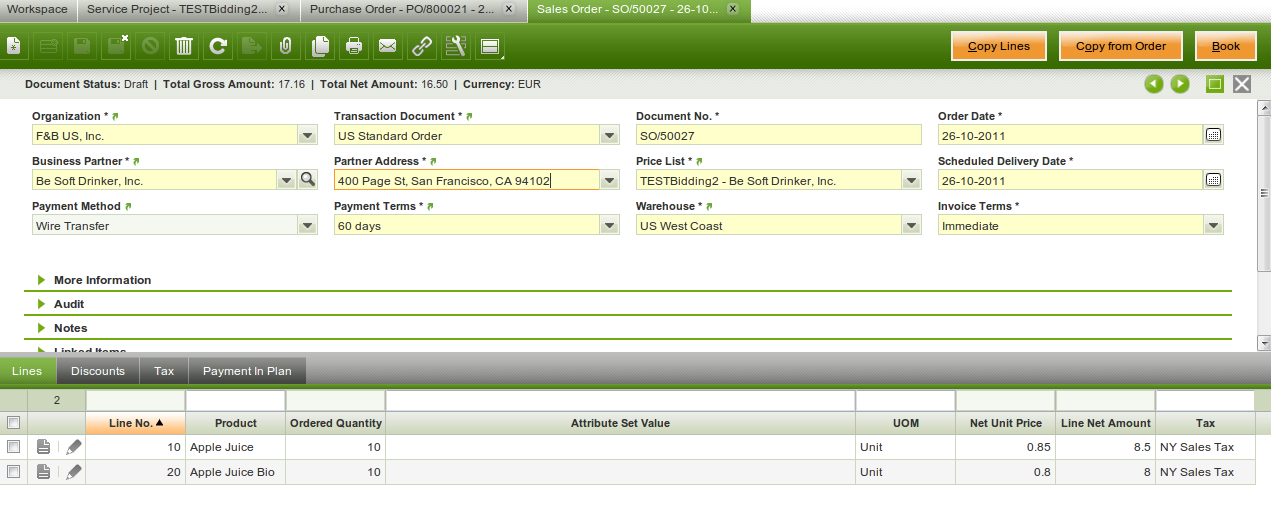The image size is (1271, 506).
Task: Close the Service Project tab
Action: [x=282, y=9]
